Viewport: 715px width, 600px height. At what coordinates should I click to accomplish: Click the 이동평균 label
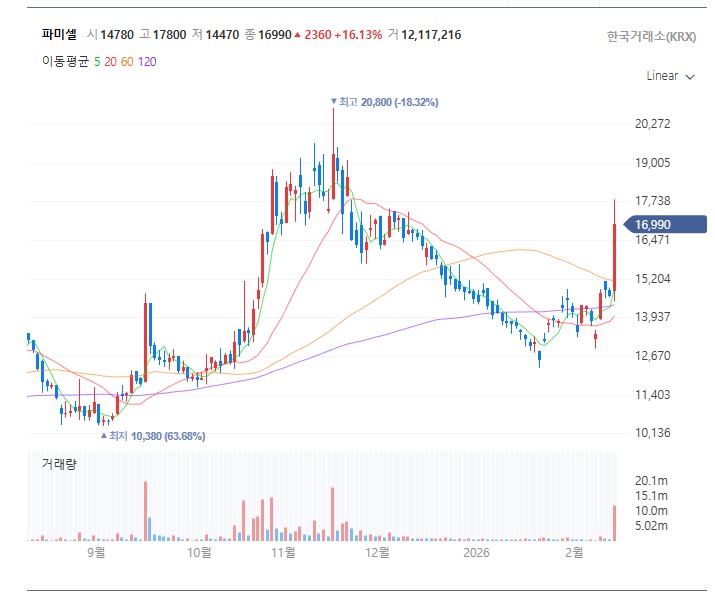click(x=65, y=61)
